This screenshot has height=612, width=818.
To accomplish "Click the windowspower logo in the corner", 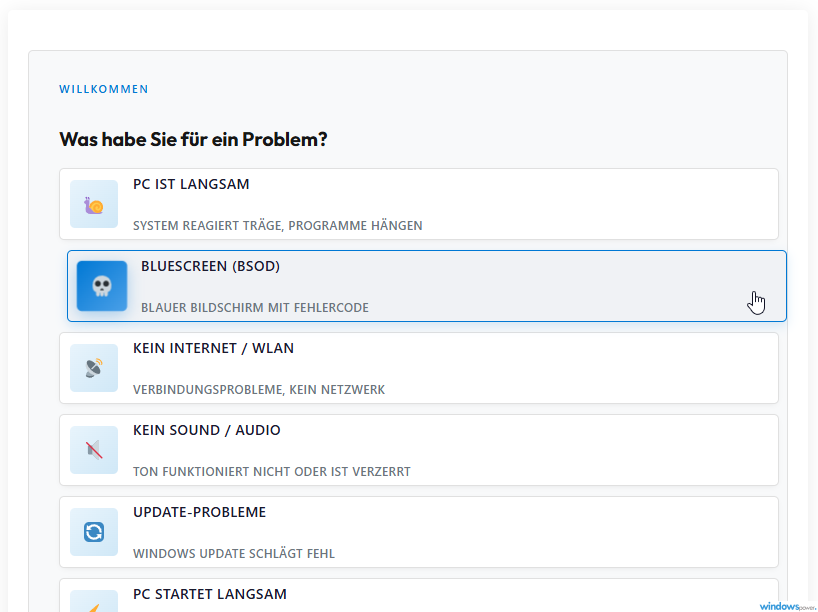I will pyautogui.click(x=787, y=605).
